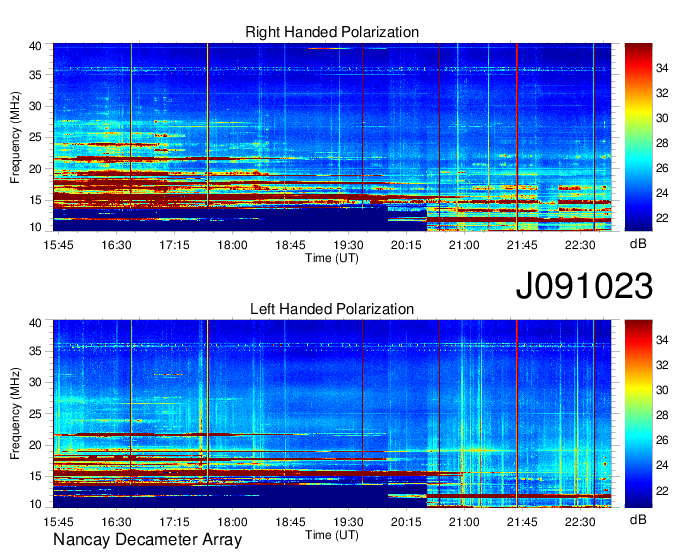This screenshot has width=680, height=552.
Task: Click the 'dB' unit label of Left Handed color bar
Action: point(638,519)
